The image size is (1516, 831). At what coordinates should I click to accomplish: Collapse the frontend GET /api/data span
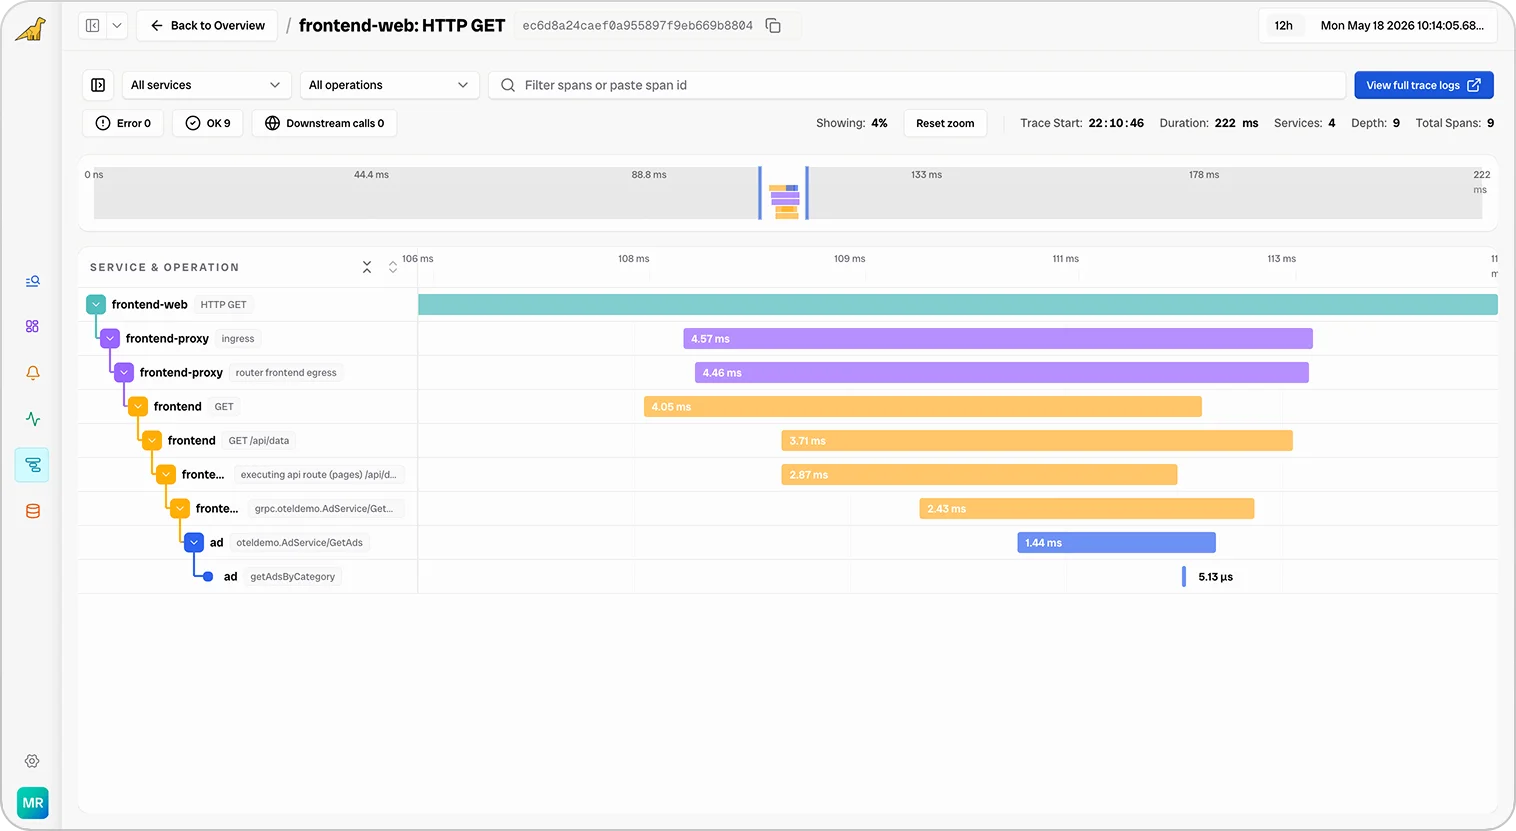[152, 440]
